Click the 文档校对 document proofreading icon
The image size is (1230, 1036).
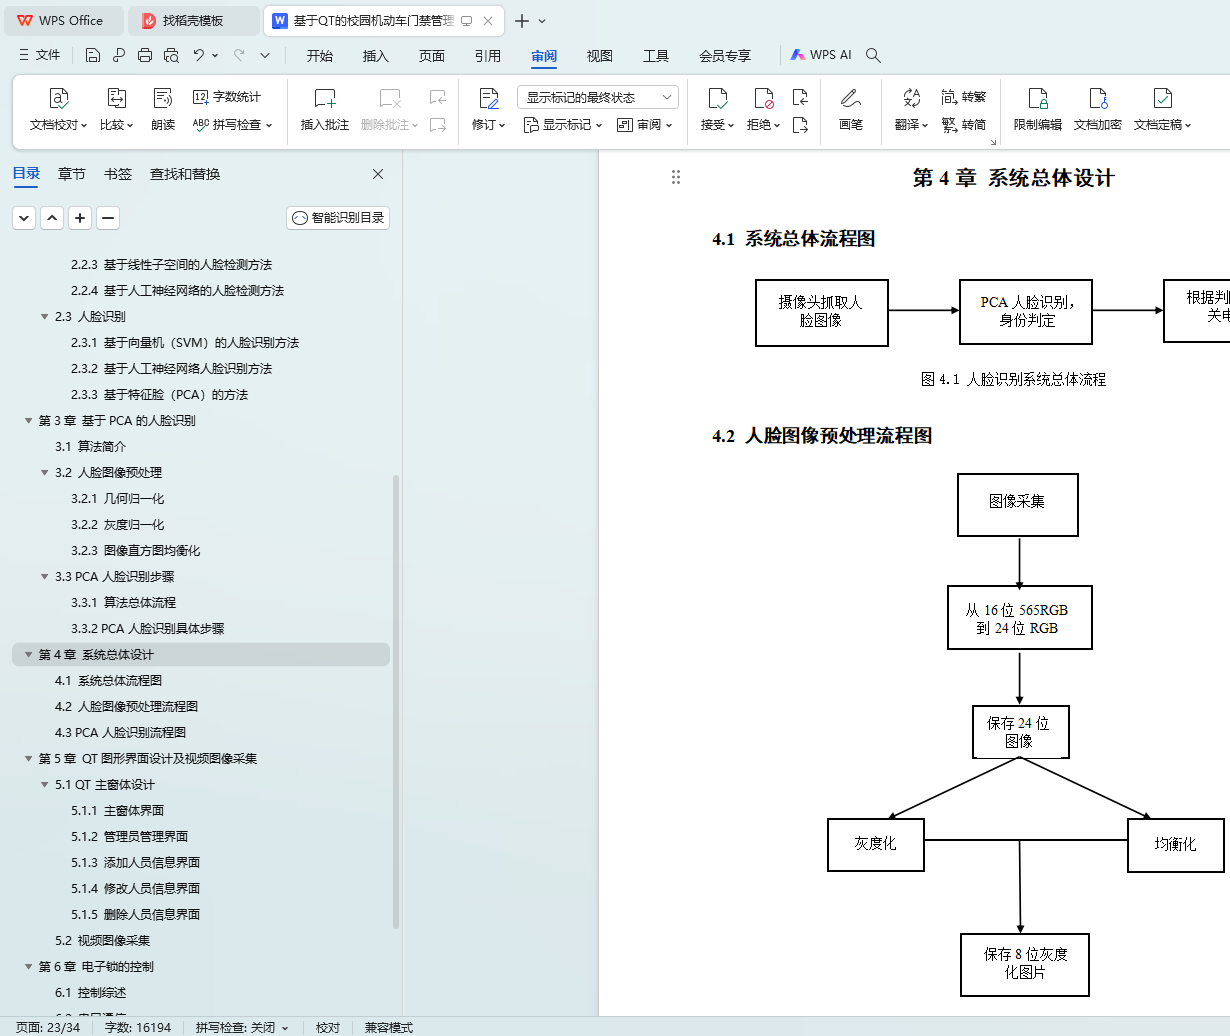pyautogui.click(x=59, y=98)
